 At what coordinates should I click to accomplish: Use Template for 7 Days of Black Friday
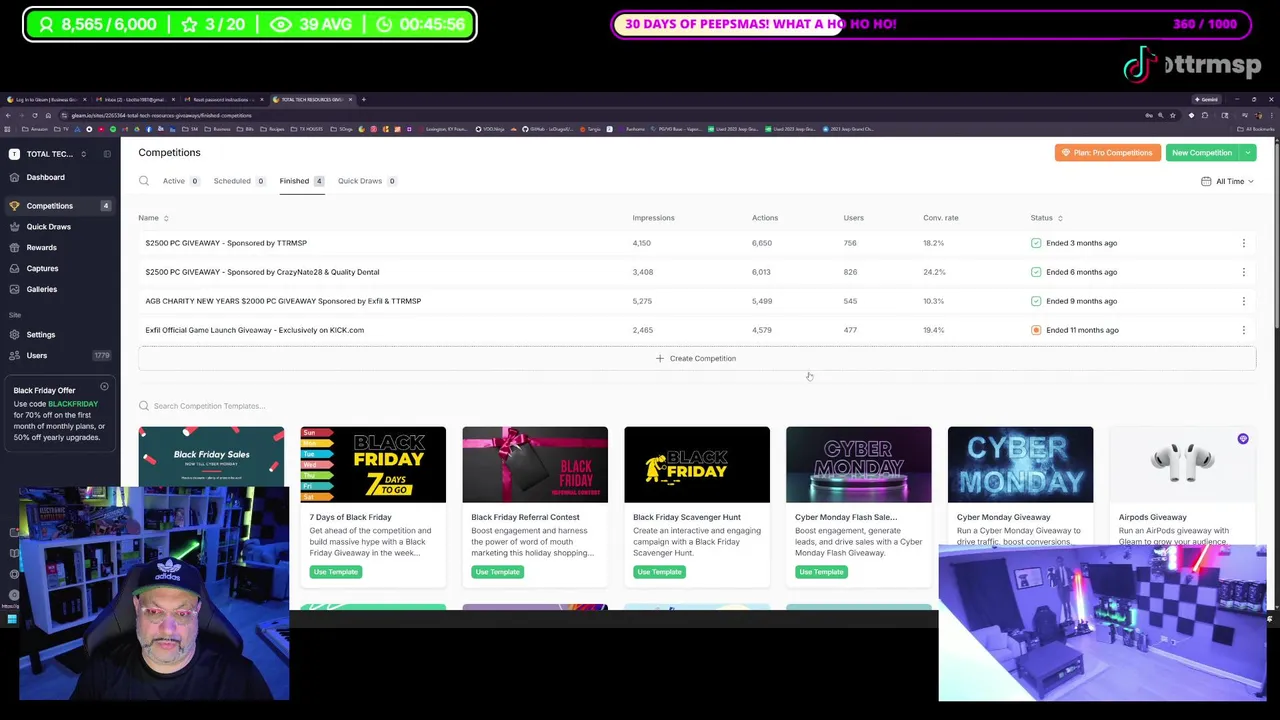click(335, 572)
